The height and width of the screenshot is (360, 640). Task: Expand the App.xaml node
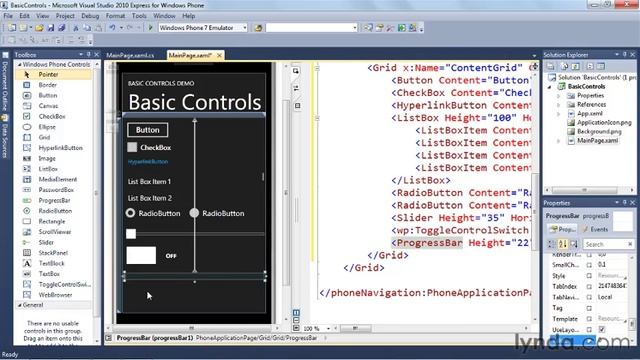click(x=559, y=113)
